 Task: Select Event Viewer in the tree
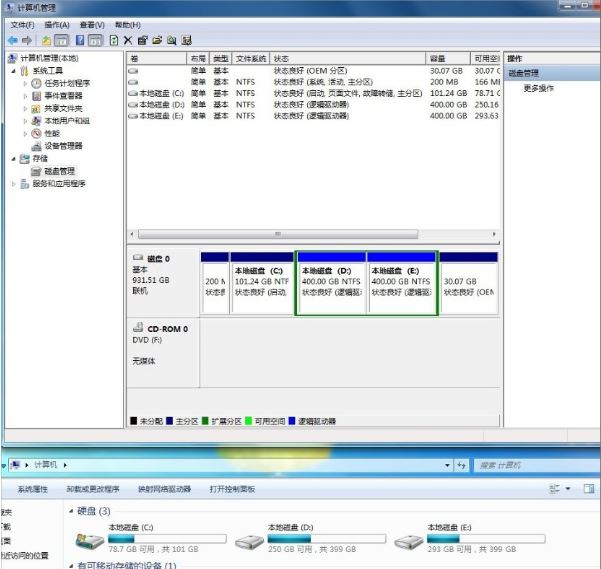[57, 95]
